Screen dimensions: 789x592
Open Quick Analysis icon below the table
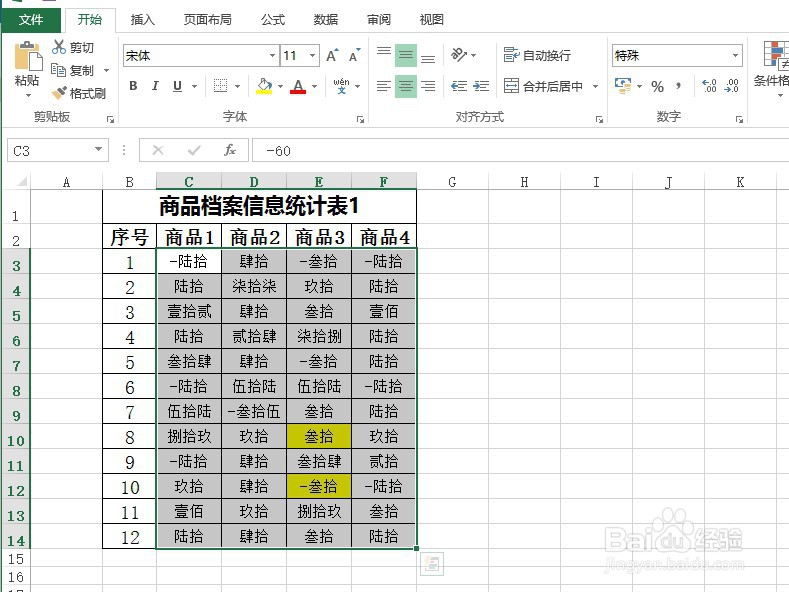432,564
